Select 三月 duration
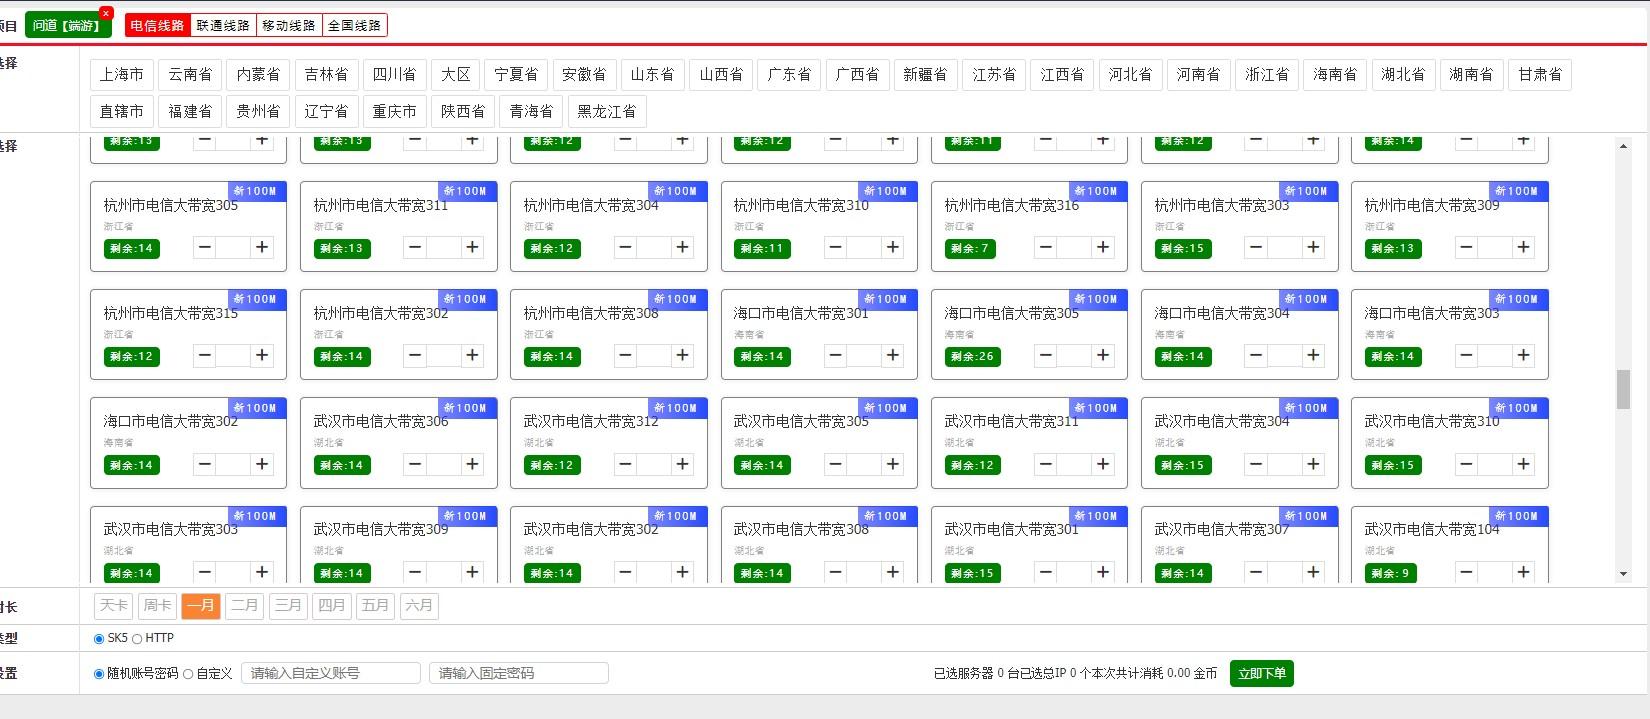1650x719 pixels. [288, 605]
